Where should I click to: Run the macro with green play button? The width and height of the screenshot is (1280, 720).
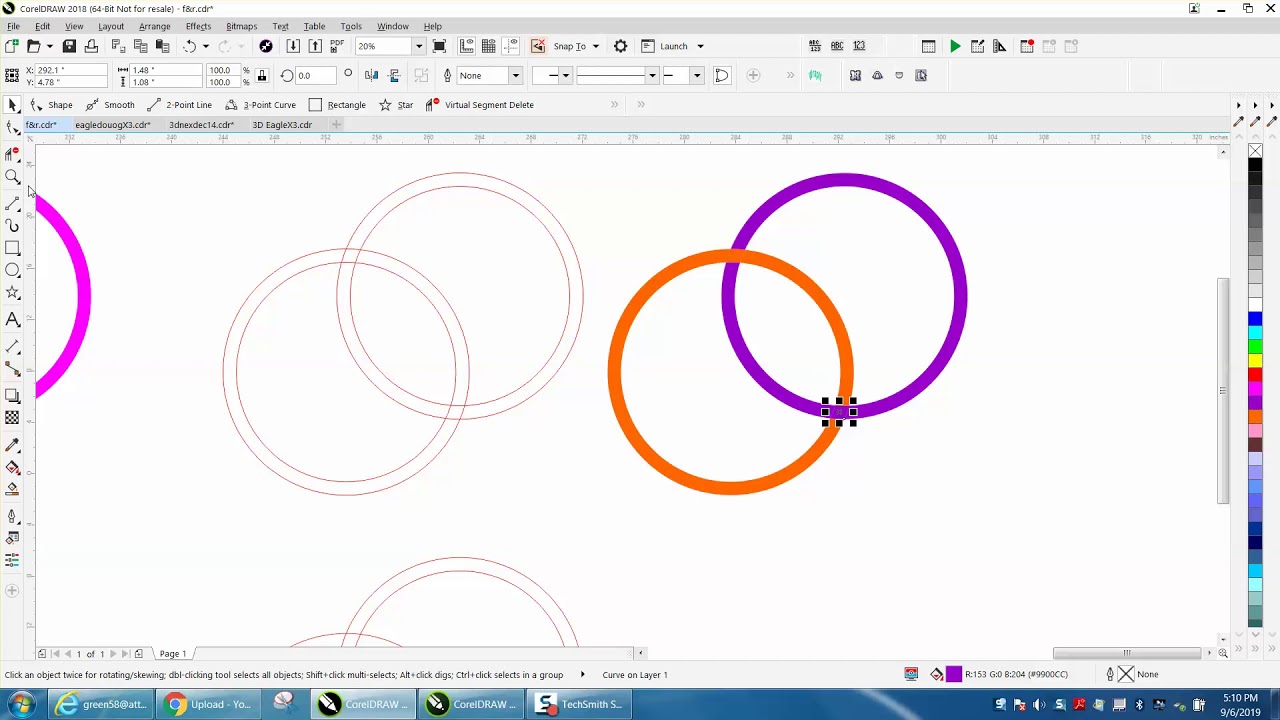[955, 46]
